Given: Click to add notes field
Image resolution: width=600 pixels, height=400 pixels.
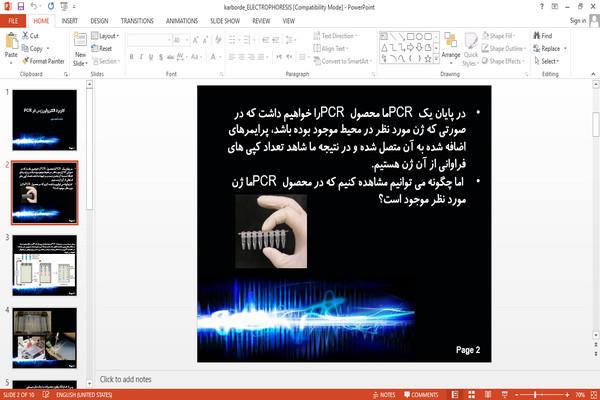Looking at the screenshot, I should click(x=125, y=379).
